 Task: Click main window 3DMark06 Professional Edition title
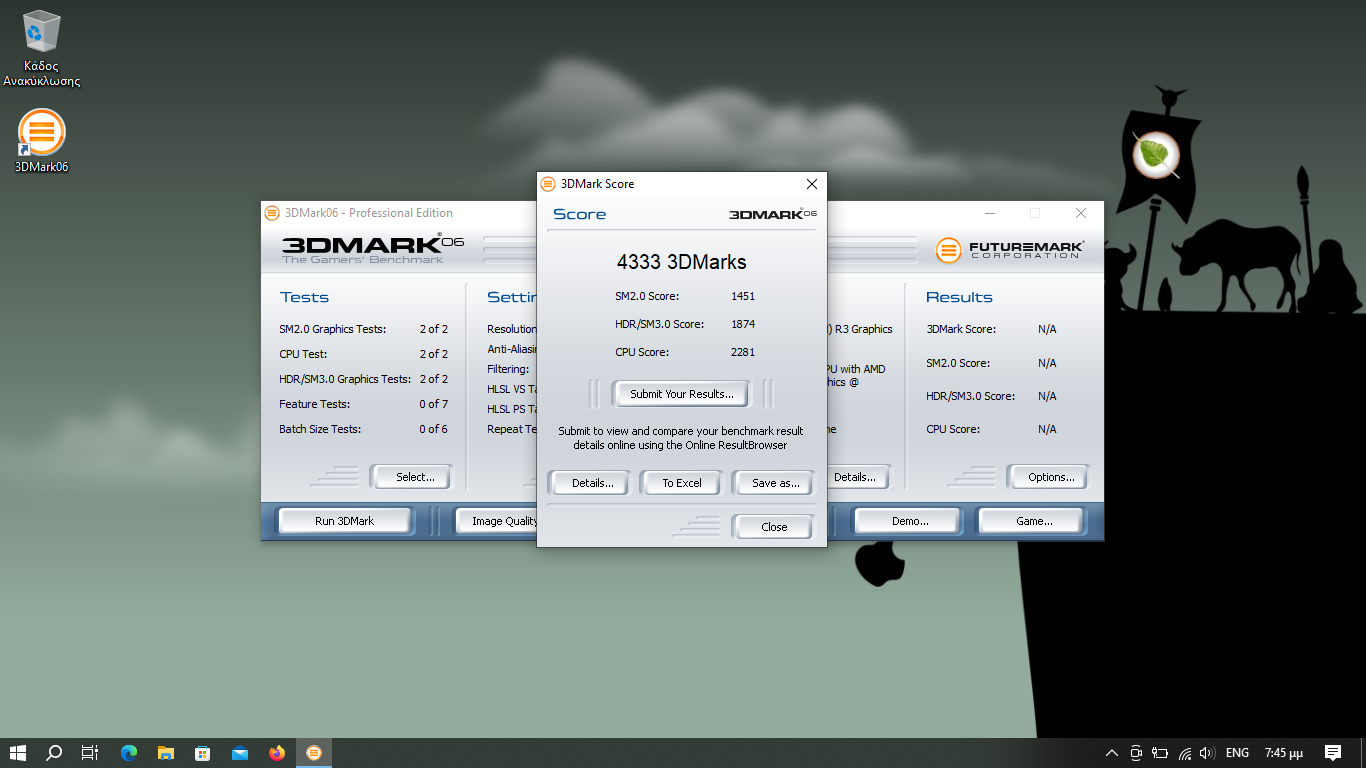coord(369,213)
